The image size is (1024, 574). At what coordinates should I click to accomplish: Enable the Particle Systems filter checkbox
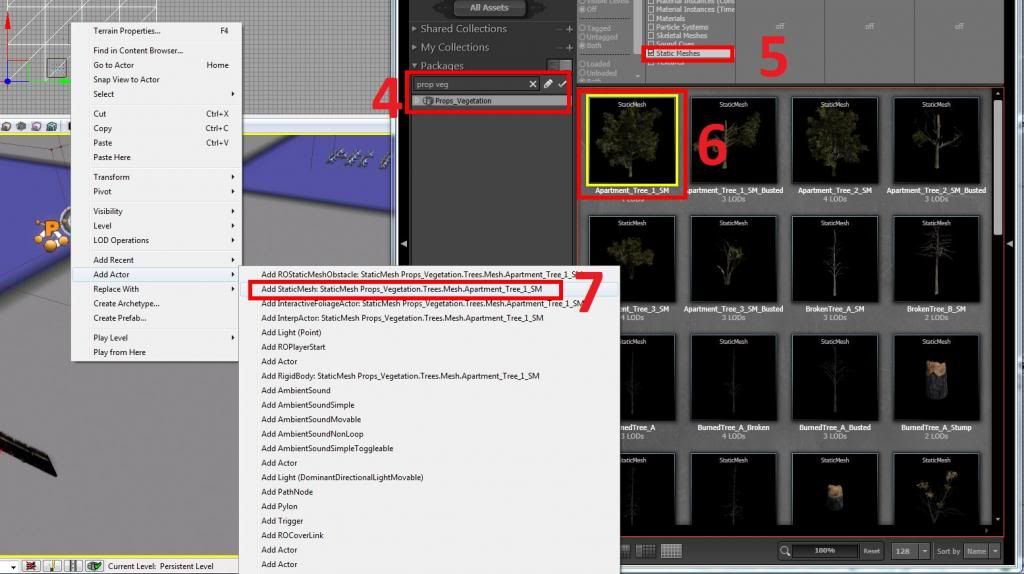652,26
